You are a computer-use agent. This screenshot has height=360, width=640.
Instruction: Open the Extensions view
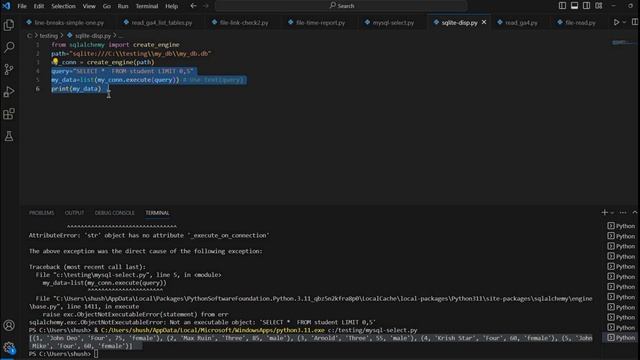click(9, 114)
